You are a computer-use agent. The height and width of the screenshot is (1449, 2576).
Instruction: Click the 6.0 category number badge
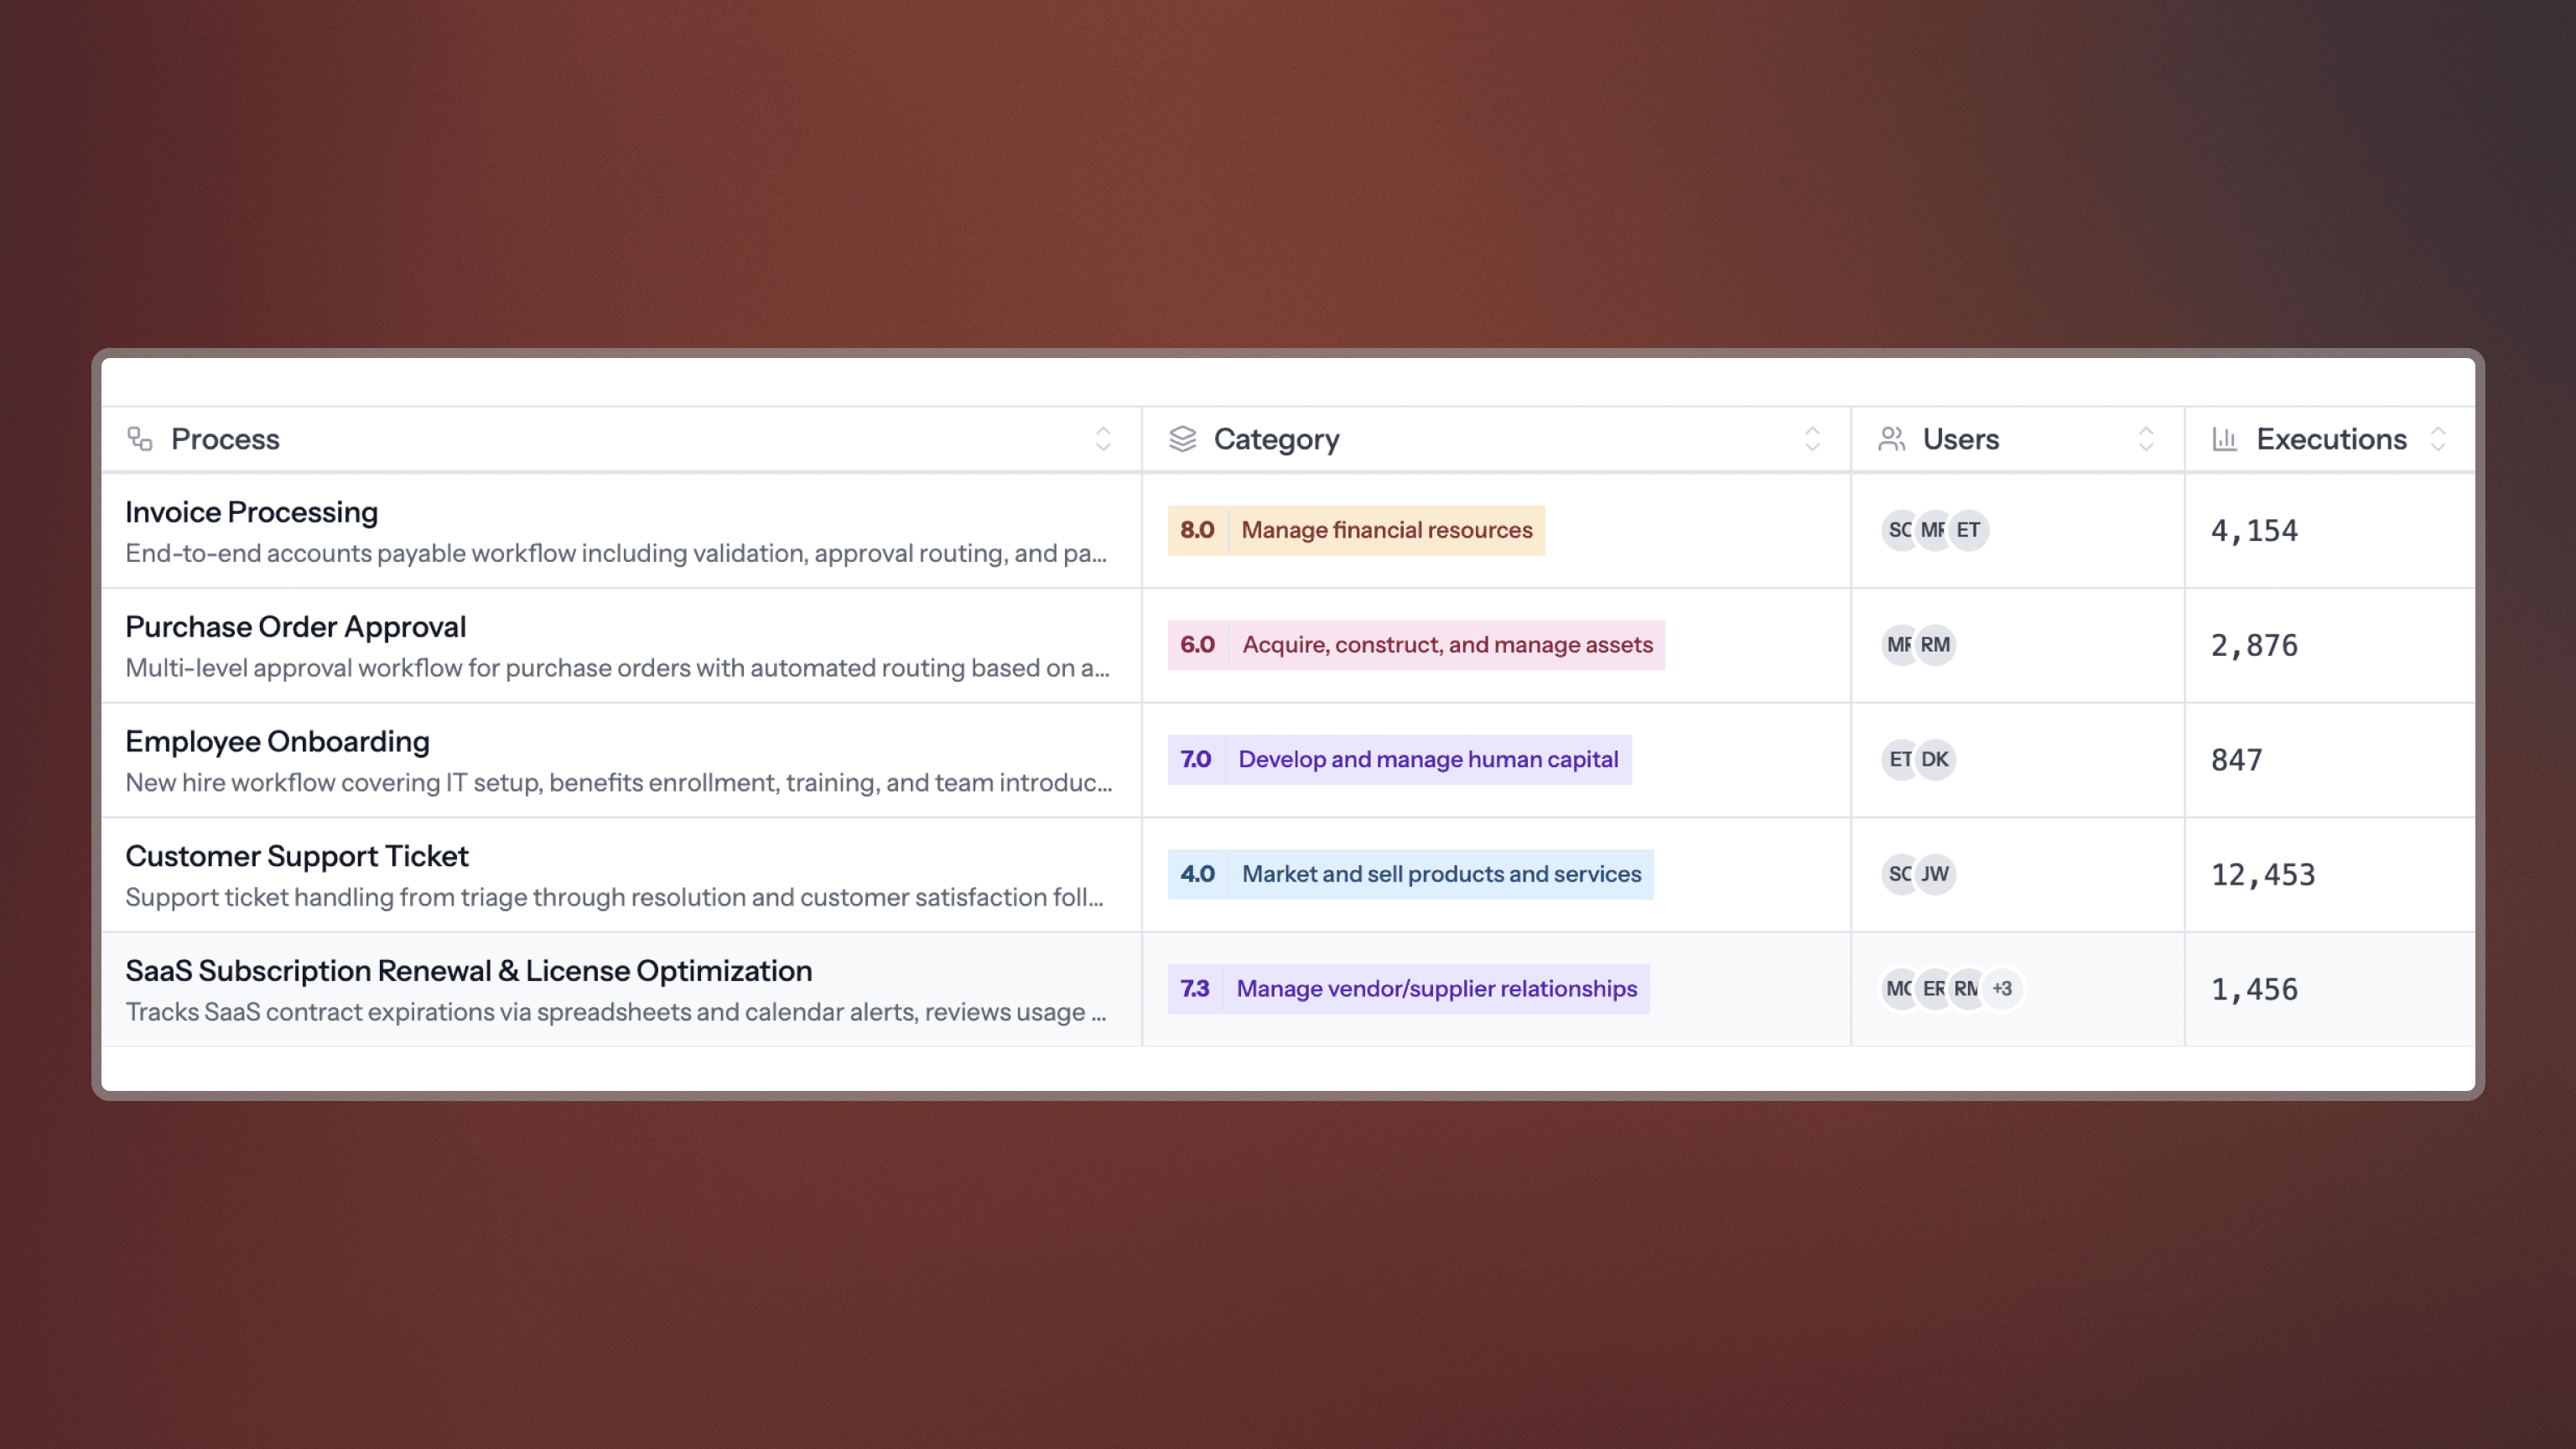point(1197,645)
